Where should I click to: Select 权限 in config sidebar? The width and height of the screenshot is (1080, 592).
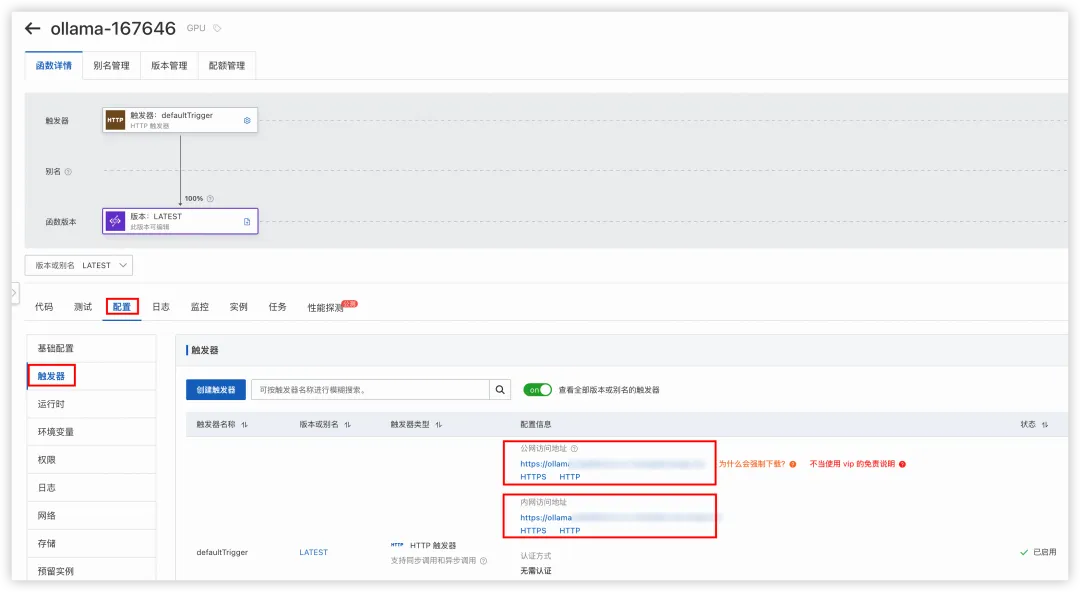pyautogui.click(x=92, y=460)
